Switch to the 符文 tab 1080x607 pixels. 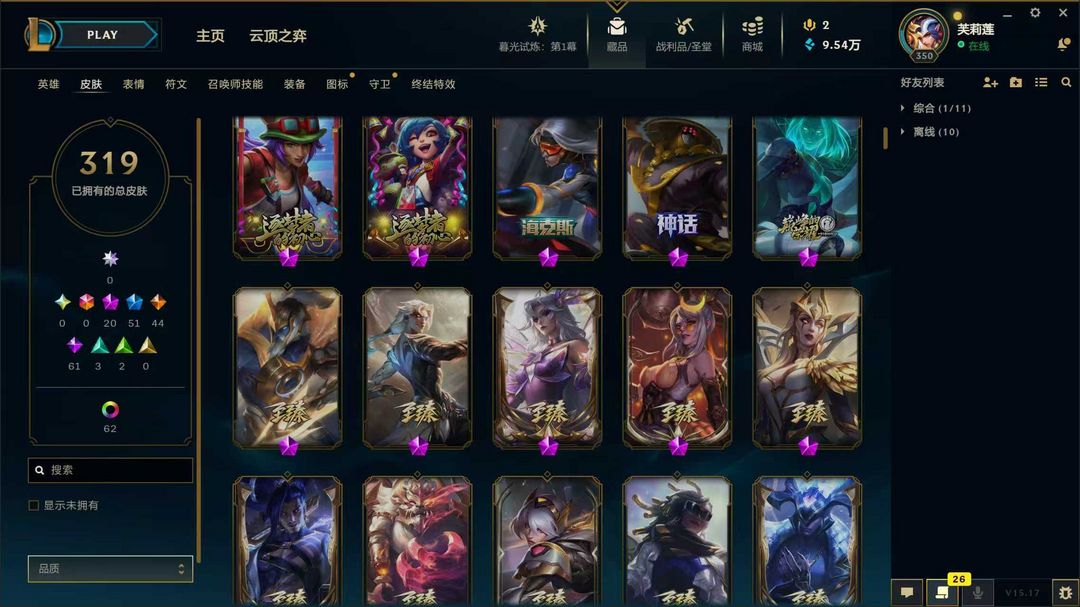(x=176, y=84)
